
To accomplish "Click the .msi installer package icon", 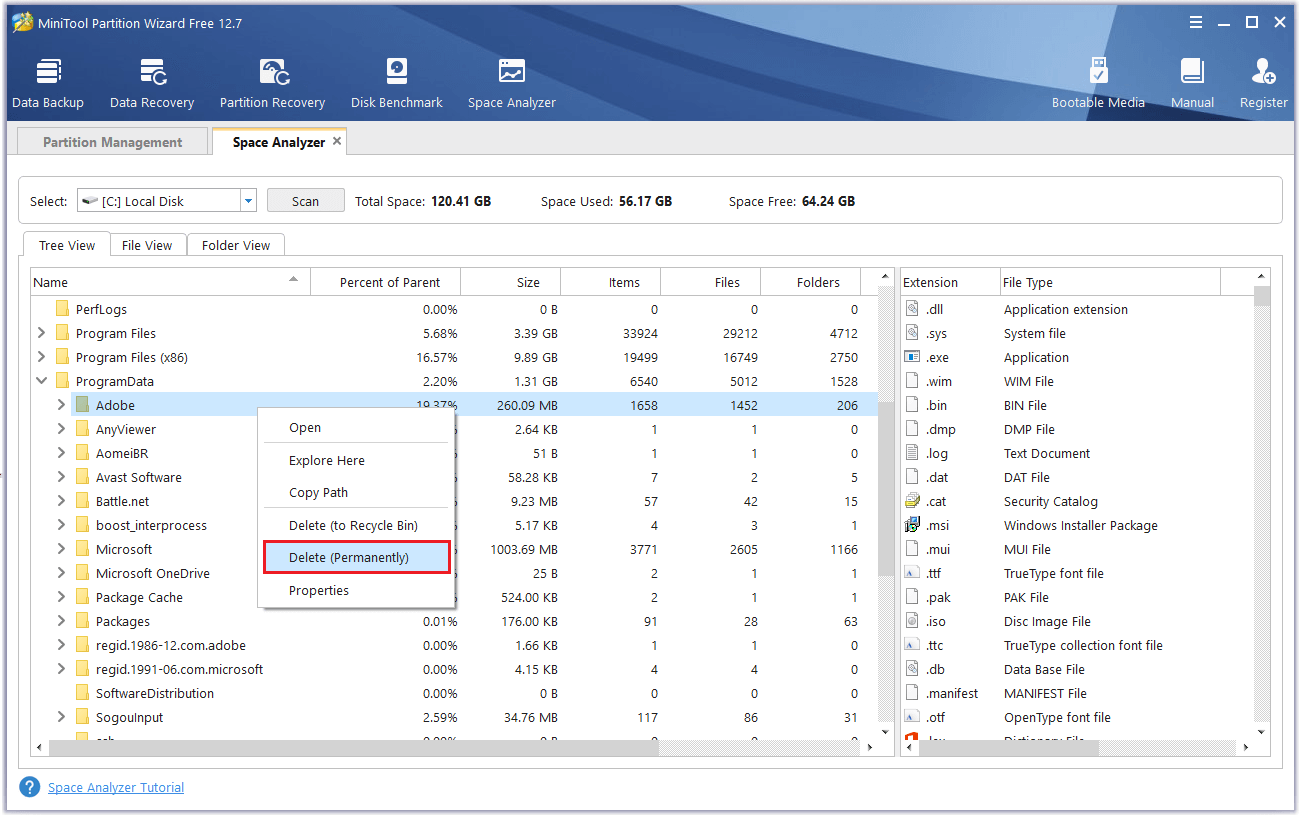I will point(911,525).
